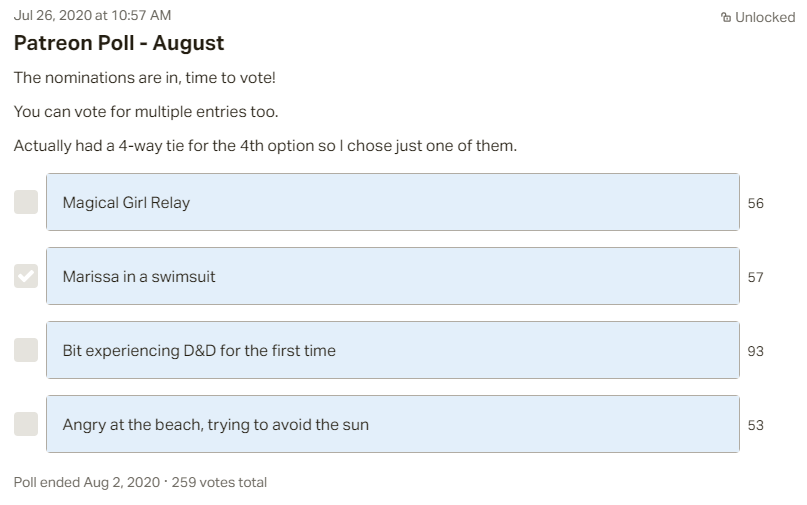Click the 53 vote count beside Angry option

click(756, 425)
